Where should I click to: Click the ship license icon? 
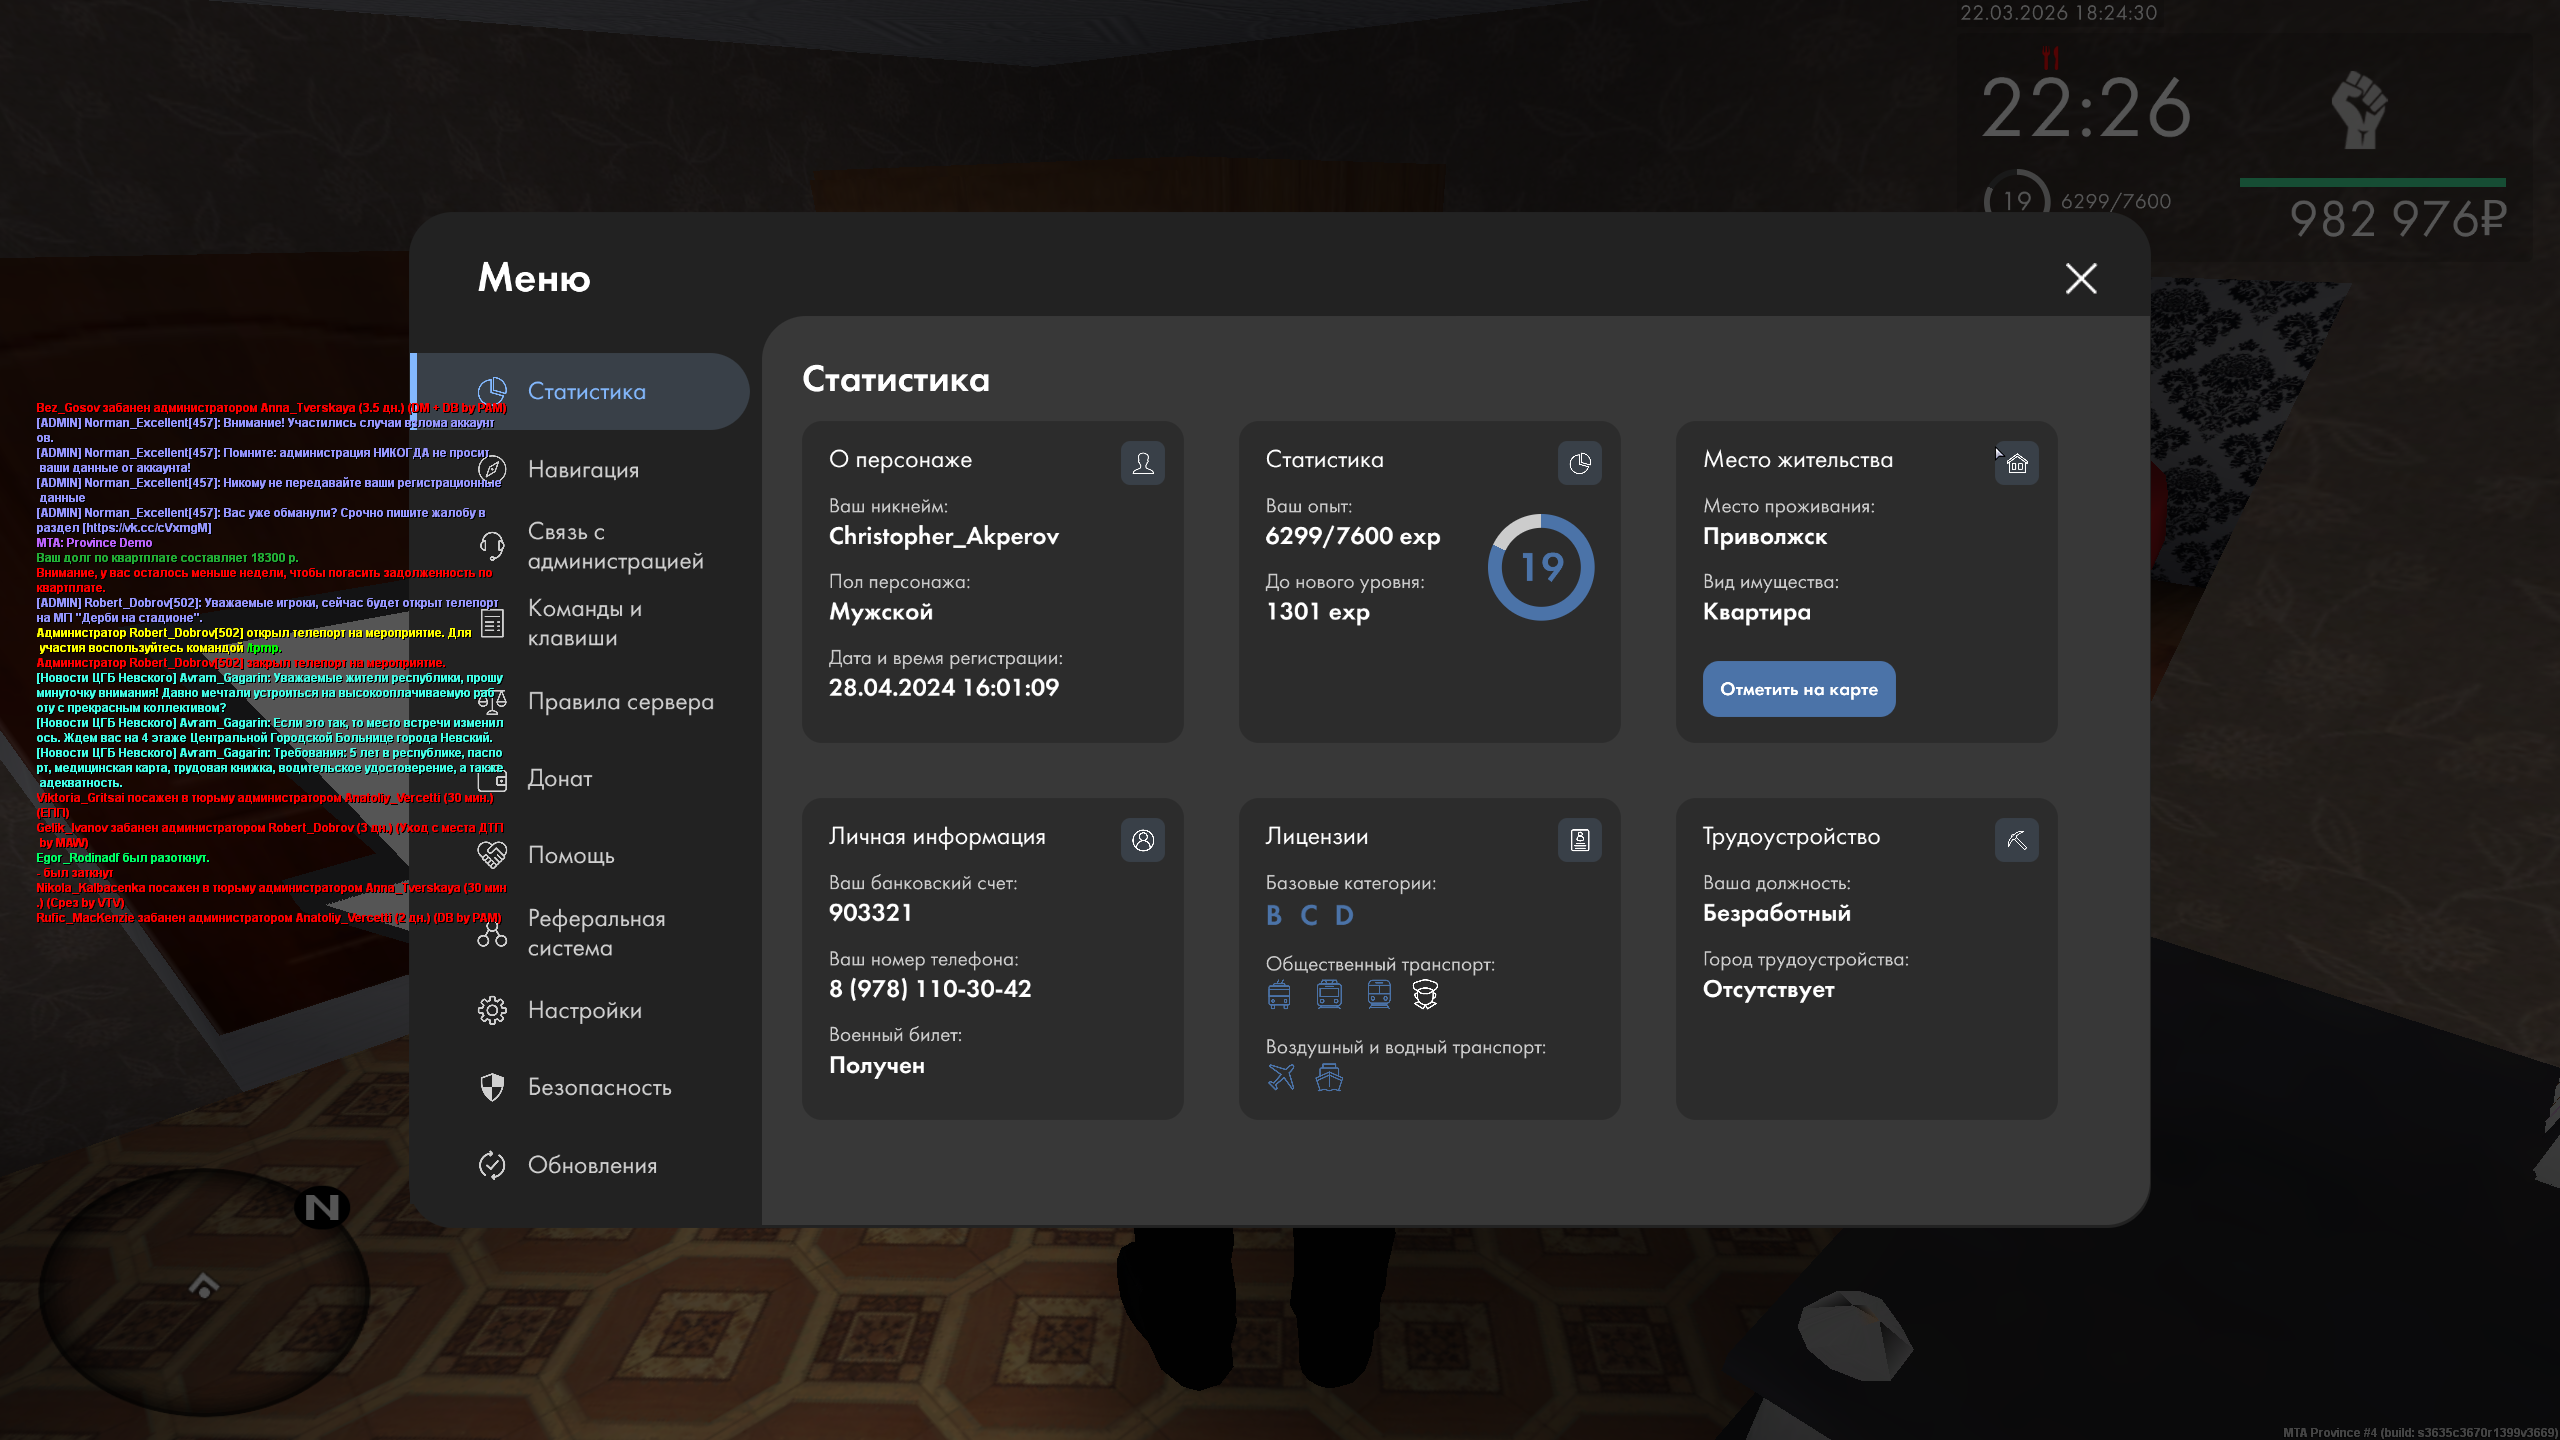click(1329, 1077)
